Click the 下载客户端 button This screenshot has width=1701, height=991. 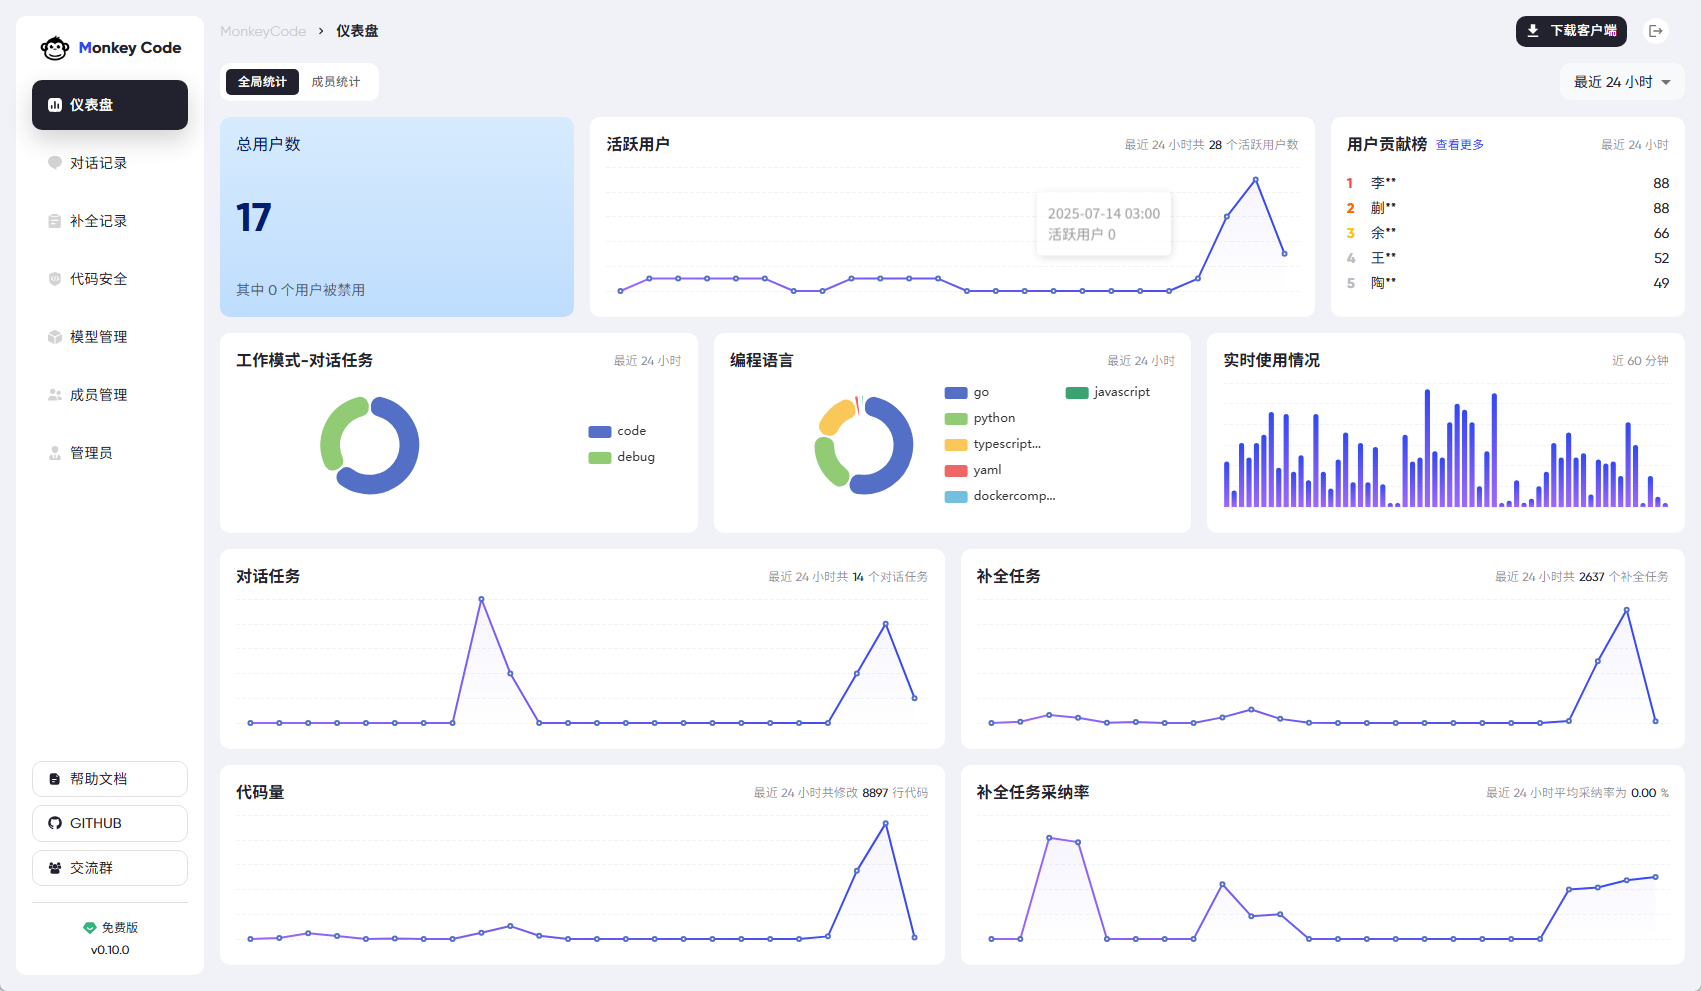(x=1570, y=31)
